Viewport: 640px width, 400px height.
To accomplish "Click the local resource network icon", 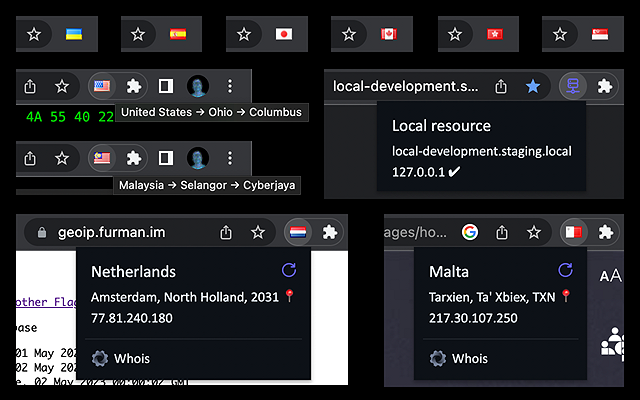I will (x=572, y=87).
